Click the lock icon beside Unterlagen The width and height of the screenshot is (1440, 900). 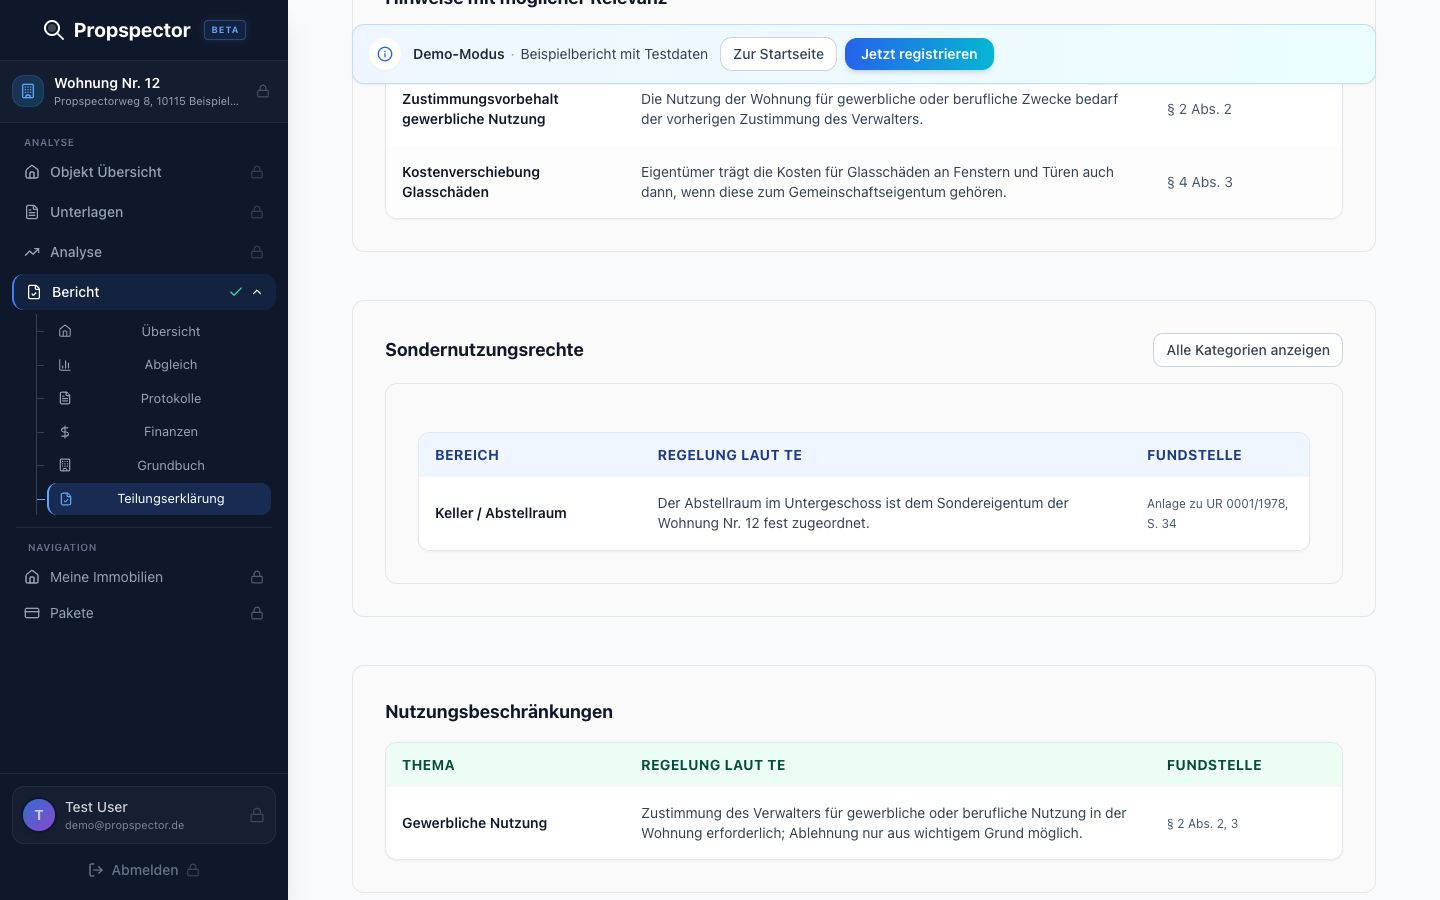(257, 212)
